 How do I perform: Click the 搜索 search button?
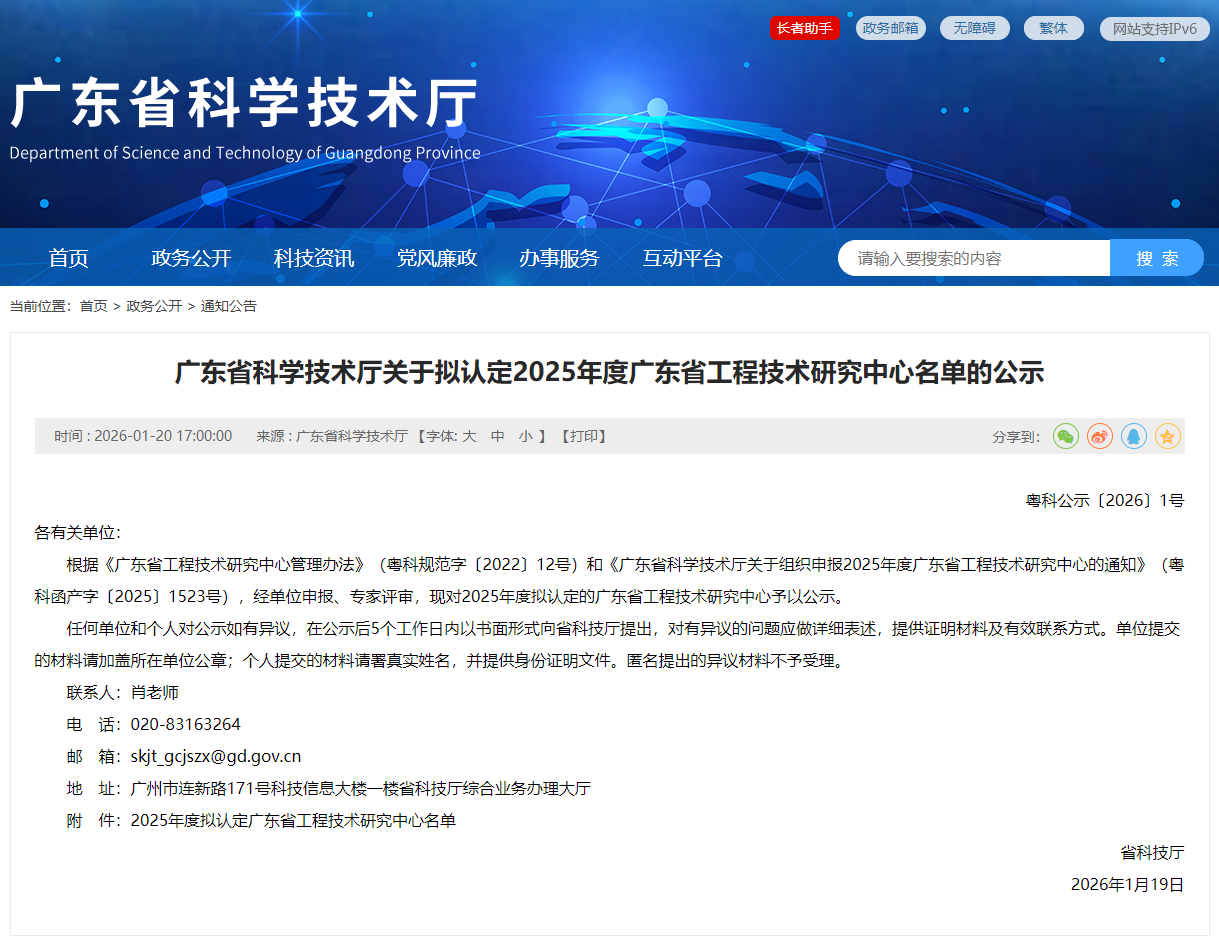click(1156, 257)
